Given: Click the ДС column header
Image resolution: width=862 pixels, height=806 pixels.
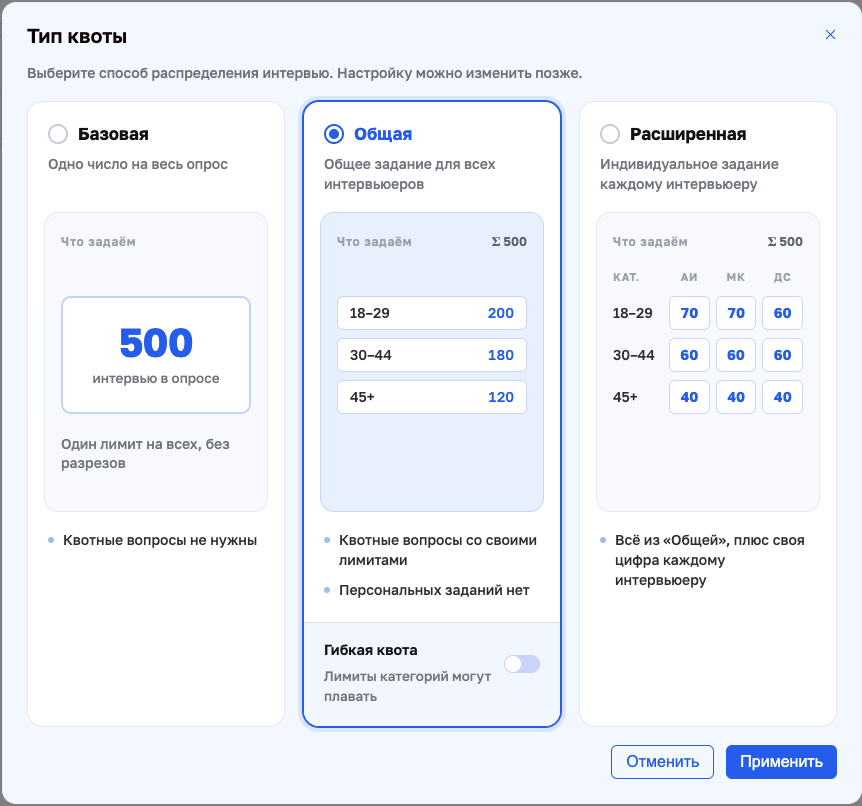Looking at the screenshot, I should [782, 277].
